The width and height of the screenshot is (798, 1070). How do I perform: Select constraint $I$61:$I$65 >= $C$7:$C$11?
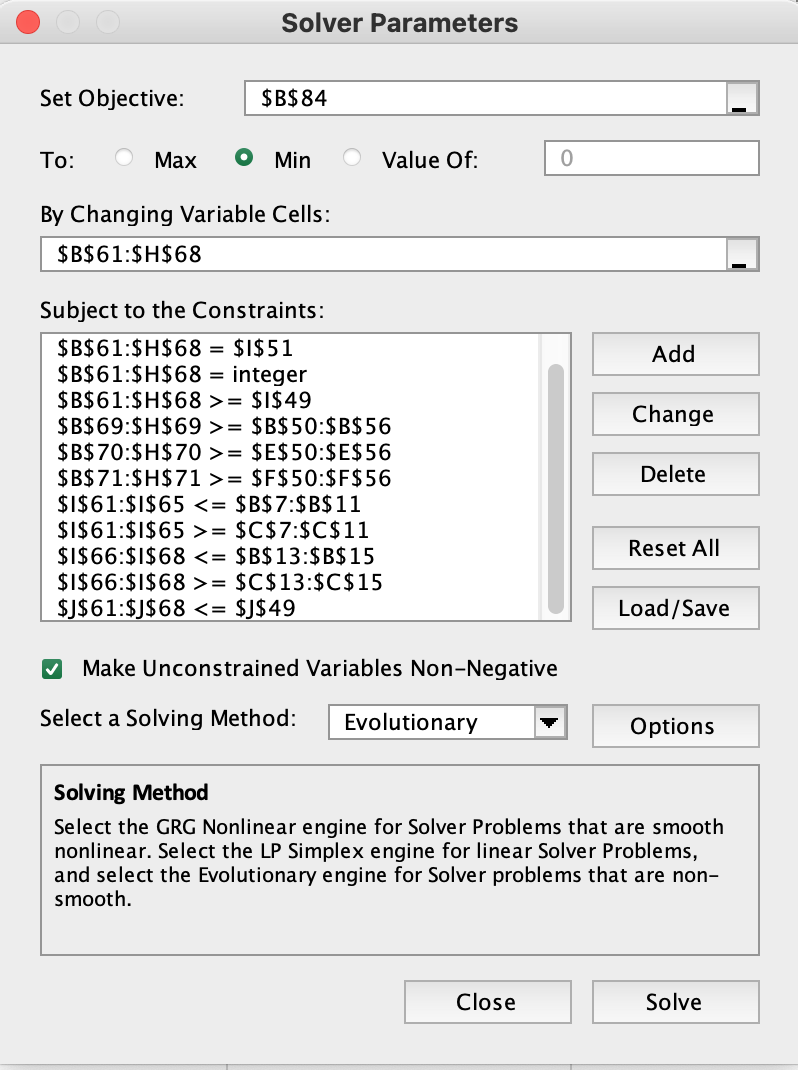[213, 530]
